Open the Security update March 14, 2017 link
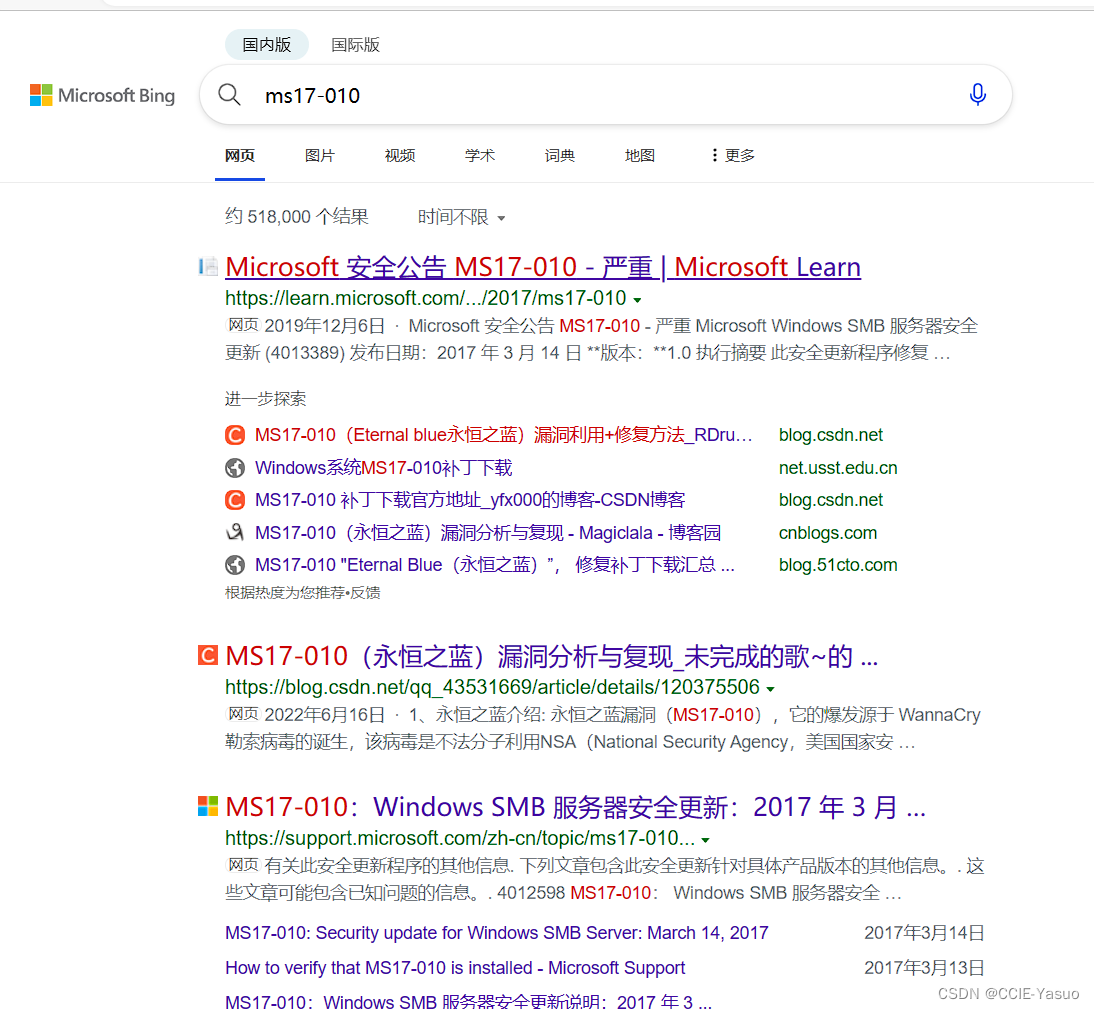 pos(497,933)
